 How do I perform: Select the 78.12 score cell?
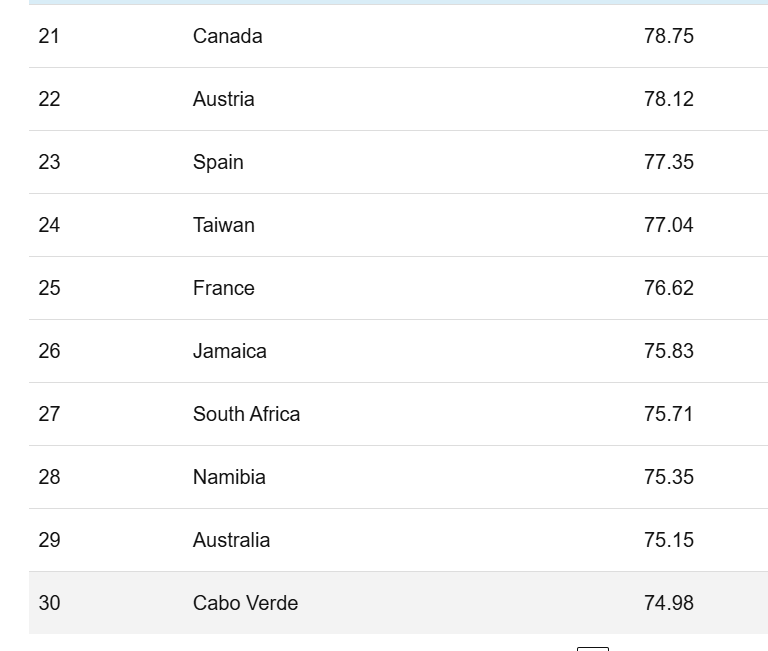point(669,99)
